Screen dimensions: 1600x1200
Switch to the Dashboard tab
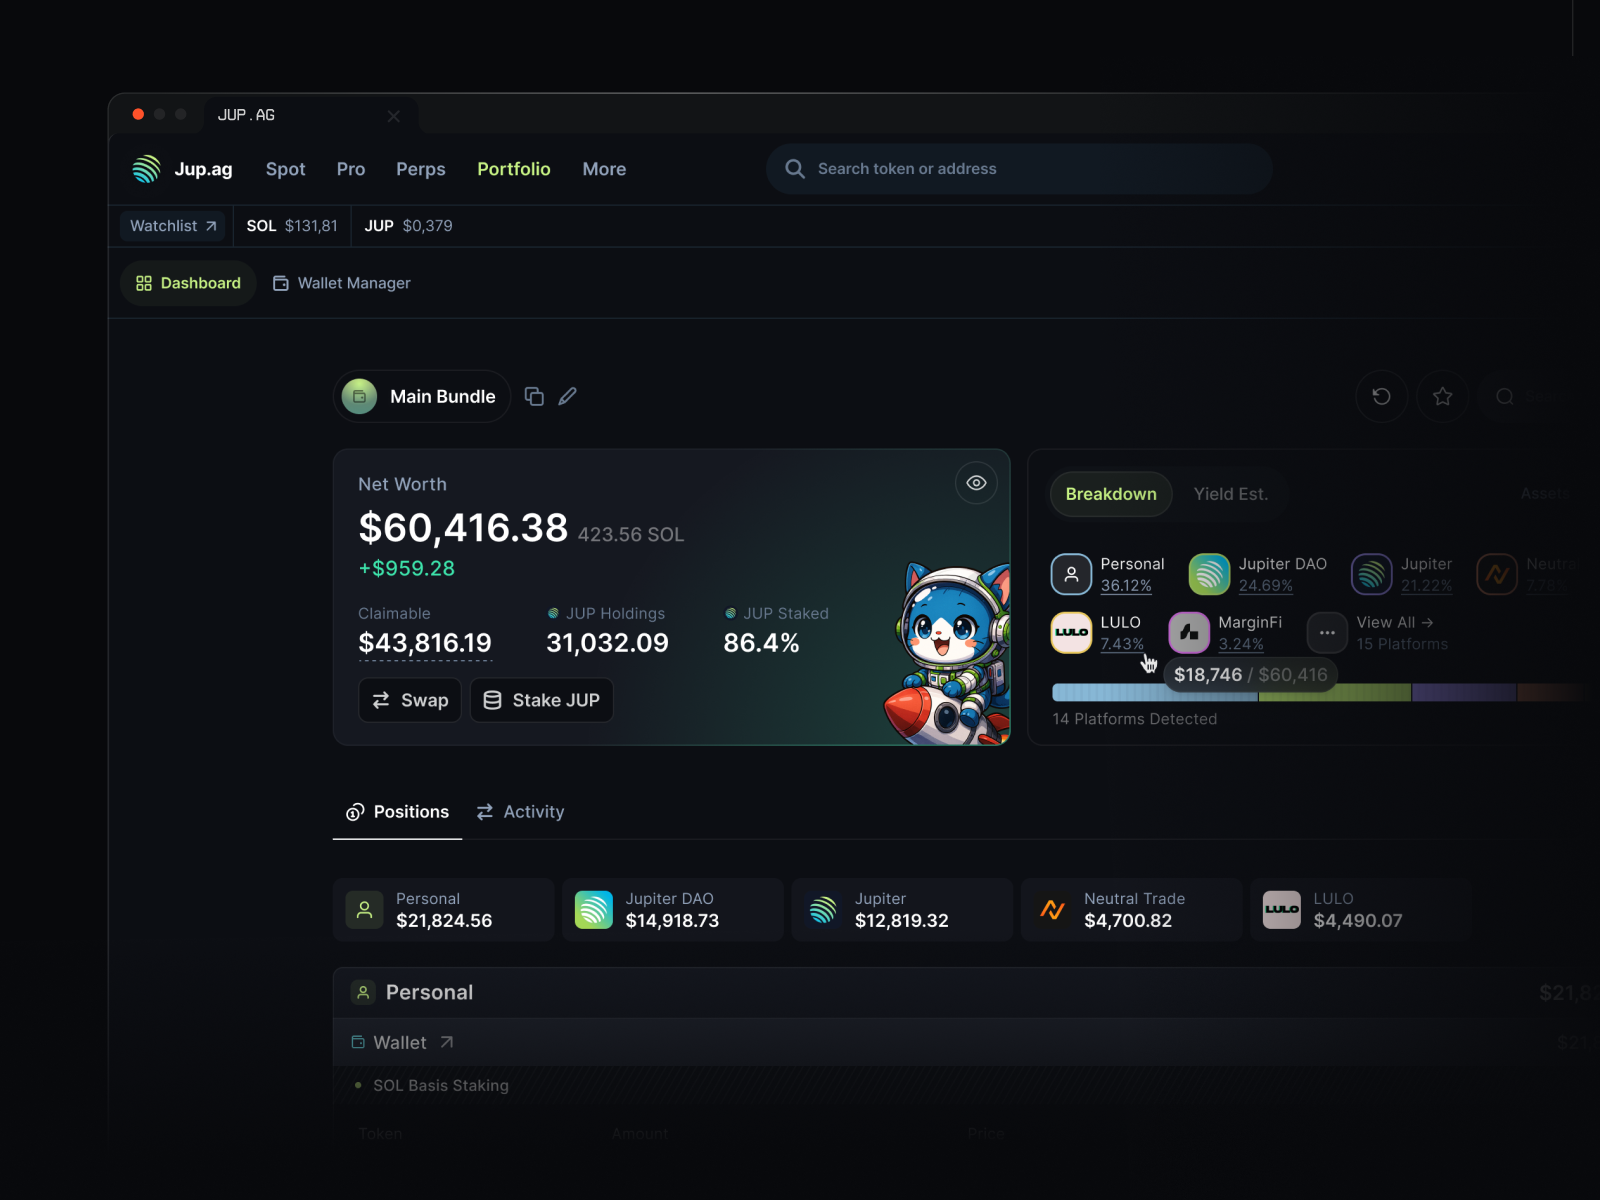point(188,283)
